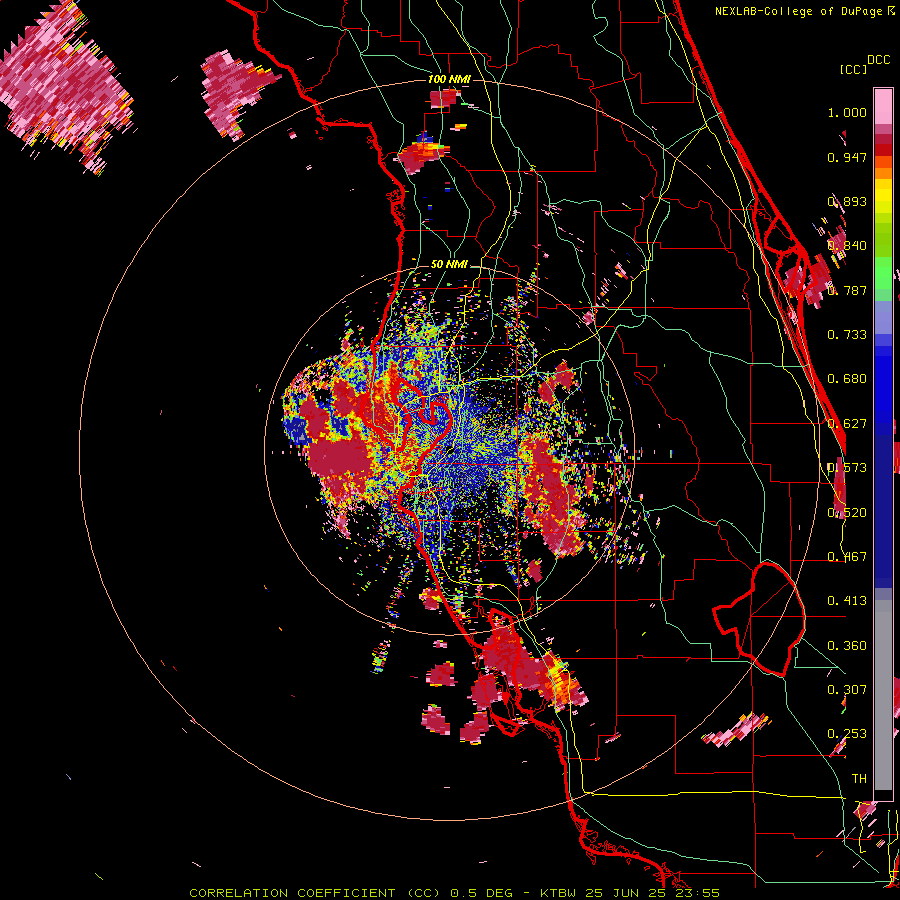Screen dimensions: 900x900
Task: Click the 100 NMI range ring label
Action: pyautogui.click(x=449, y=79)
